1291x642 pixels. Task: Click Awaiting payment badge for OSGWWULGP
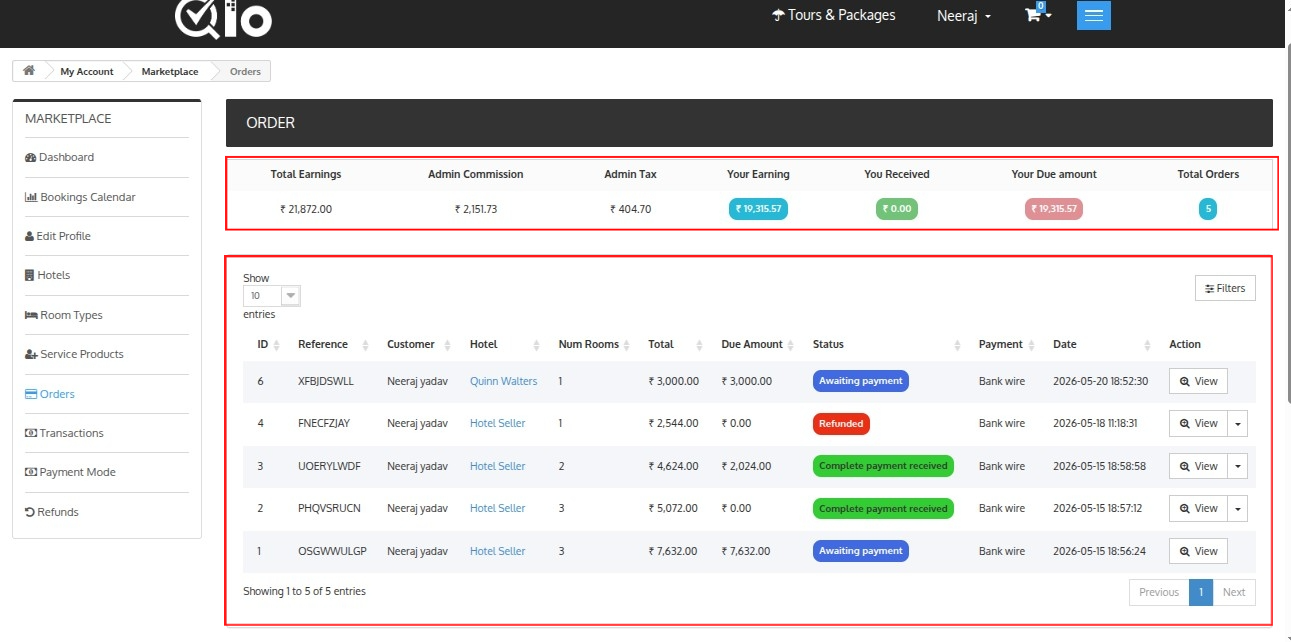pos(860,551)
